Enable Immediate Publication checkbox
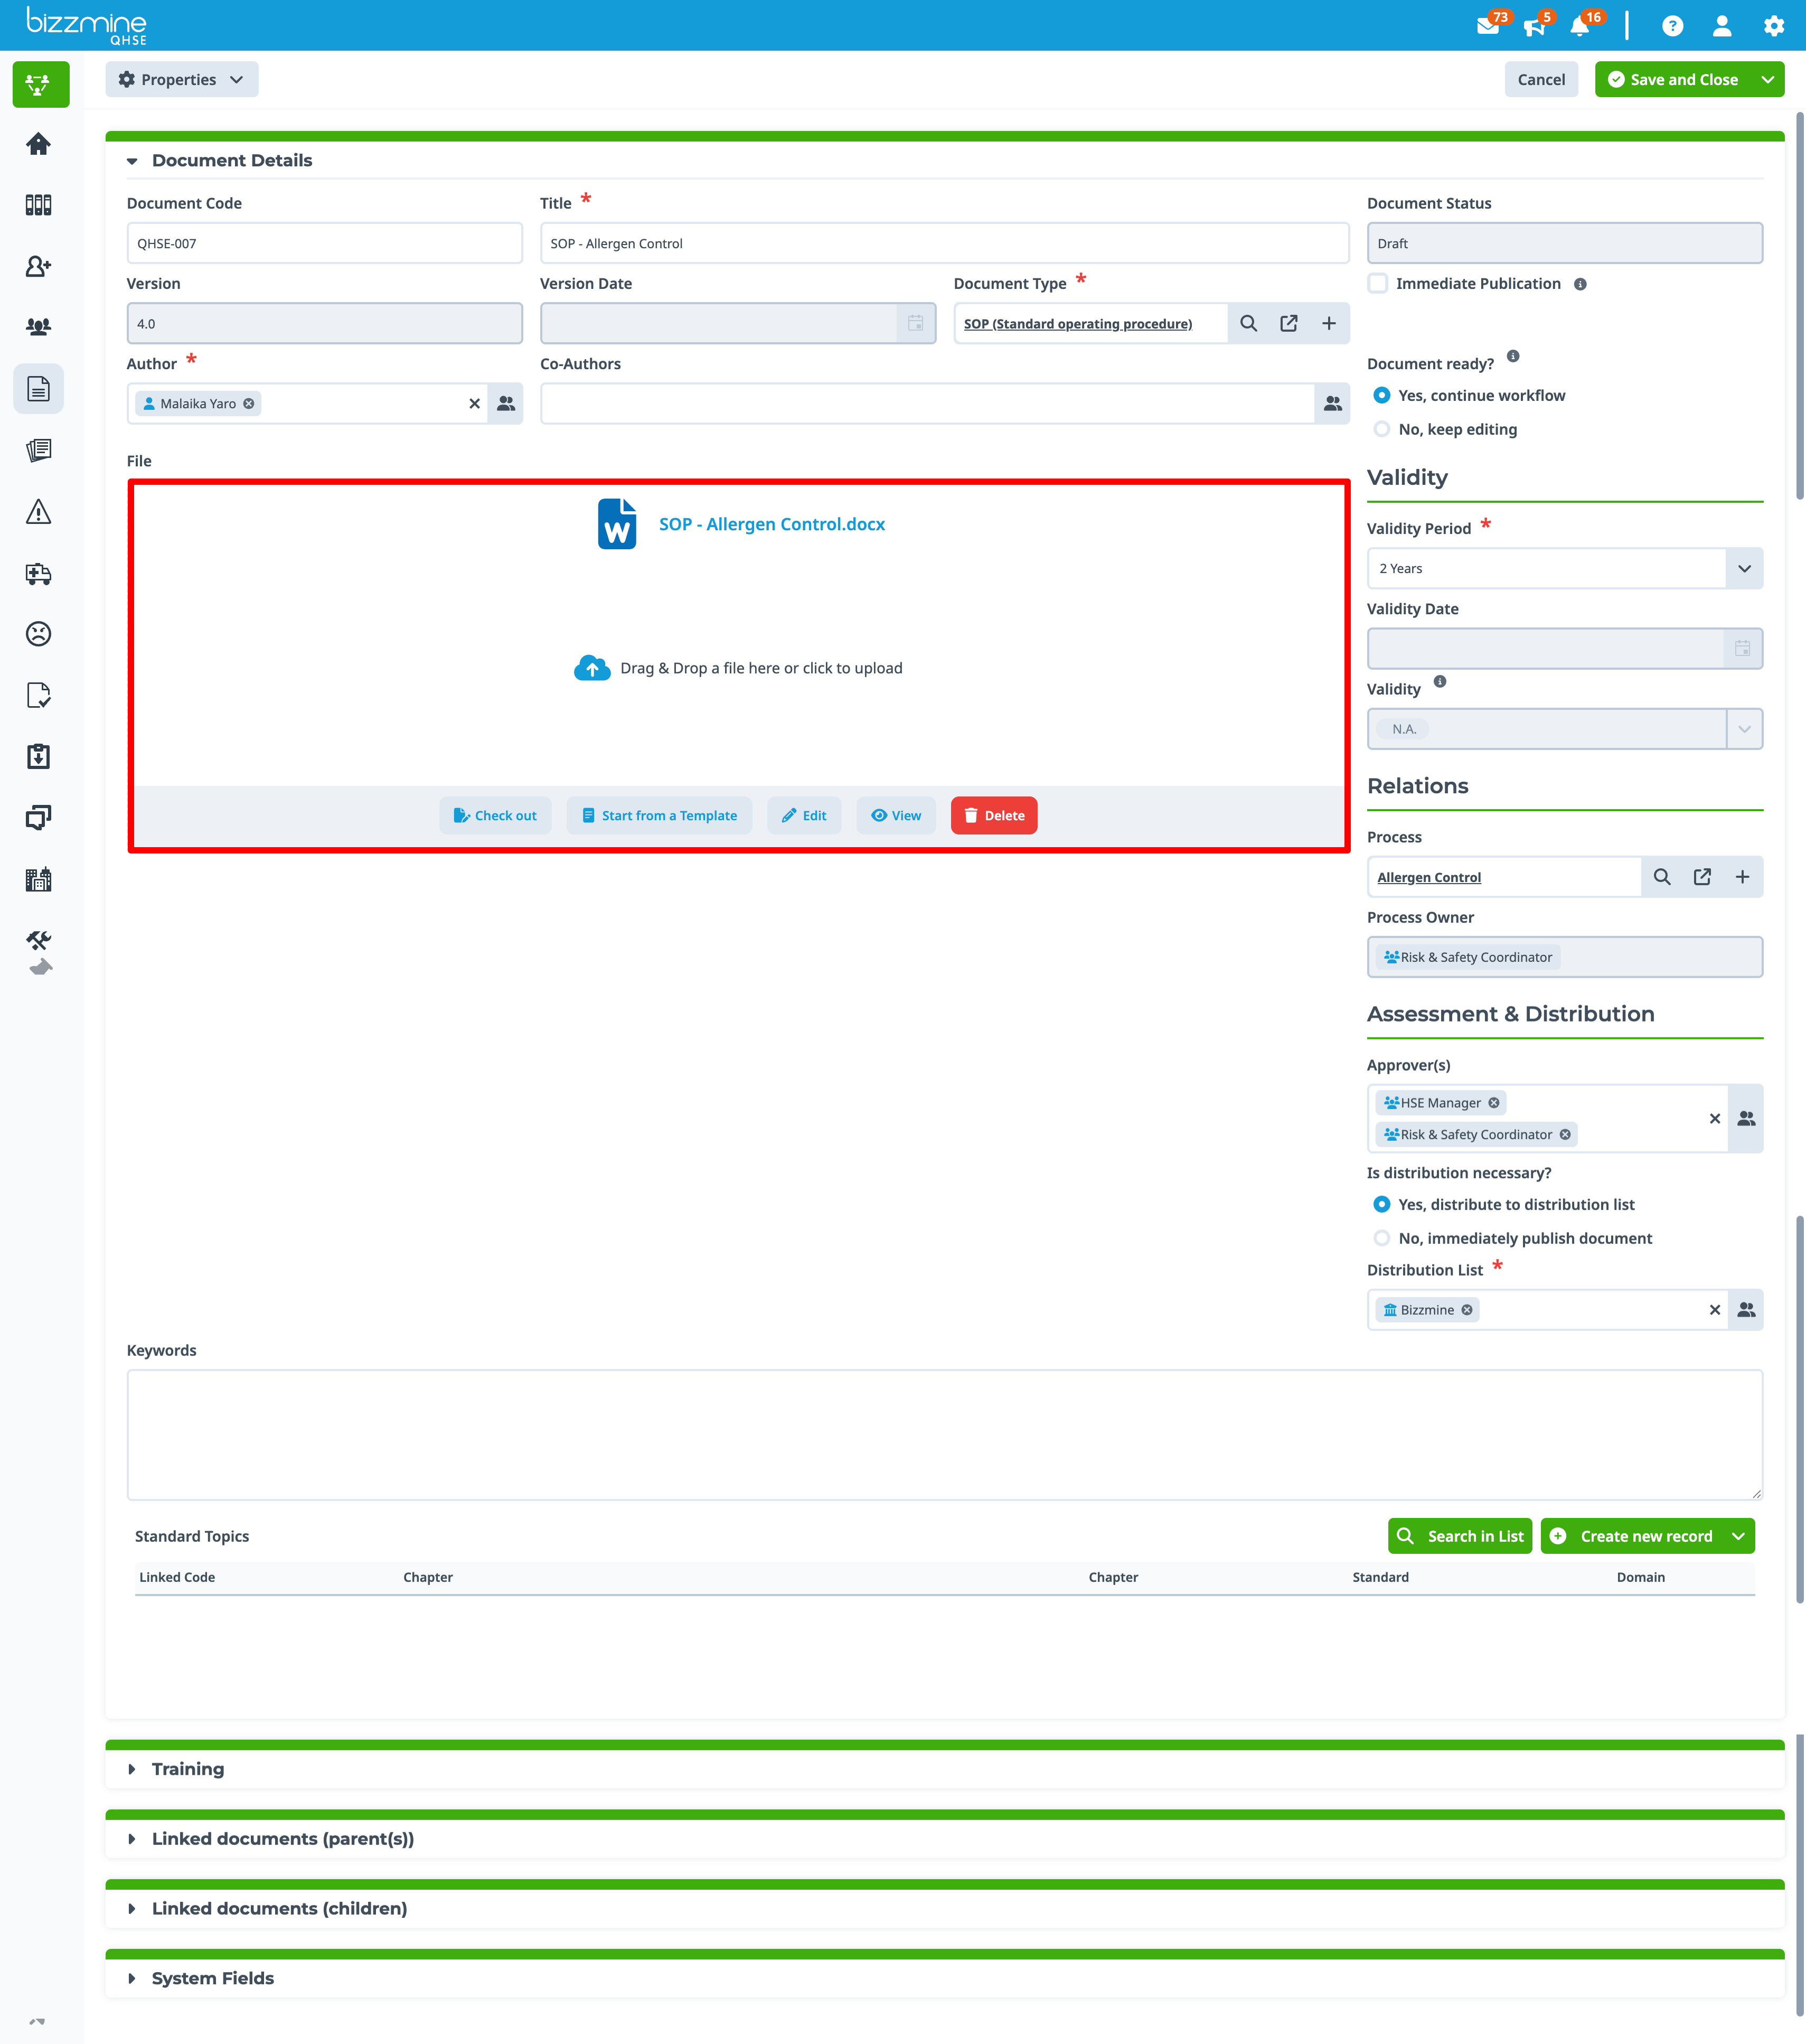 click(x=1378, y=284)
